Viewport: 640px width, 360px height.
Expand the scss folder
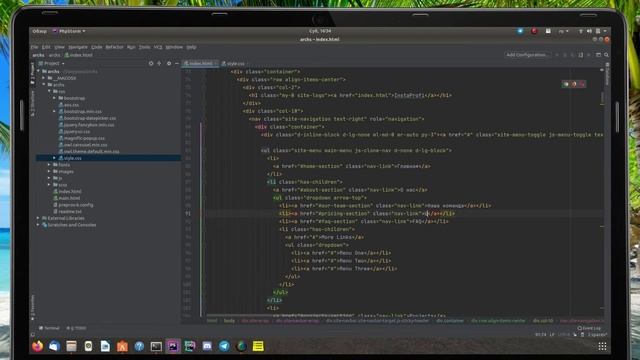[49, 185]
